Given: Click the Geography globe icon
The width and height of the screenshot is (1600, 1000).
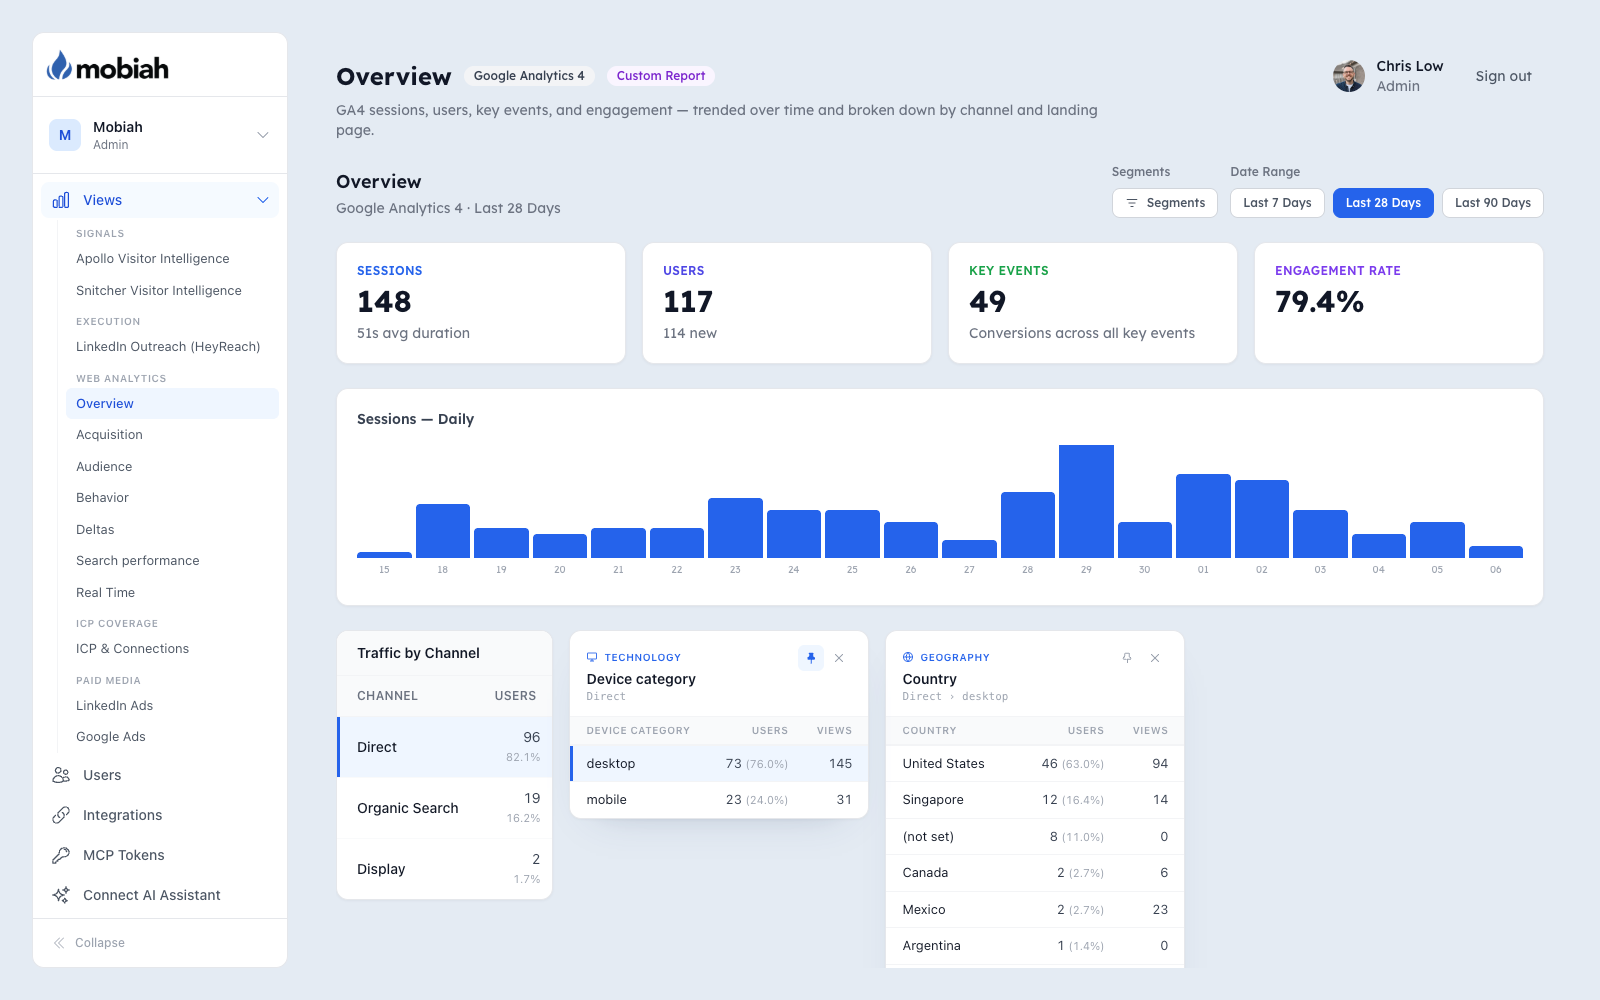Looking at the screenshot, I should coord(908,657).
